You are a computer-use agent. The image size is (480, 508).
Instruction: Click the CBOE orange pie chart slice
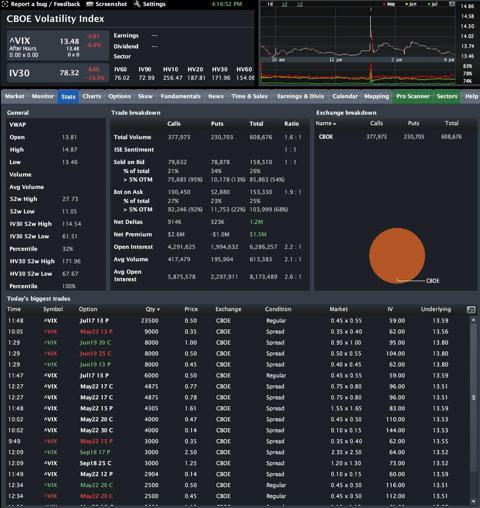click(397, 255)
